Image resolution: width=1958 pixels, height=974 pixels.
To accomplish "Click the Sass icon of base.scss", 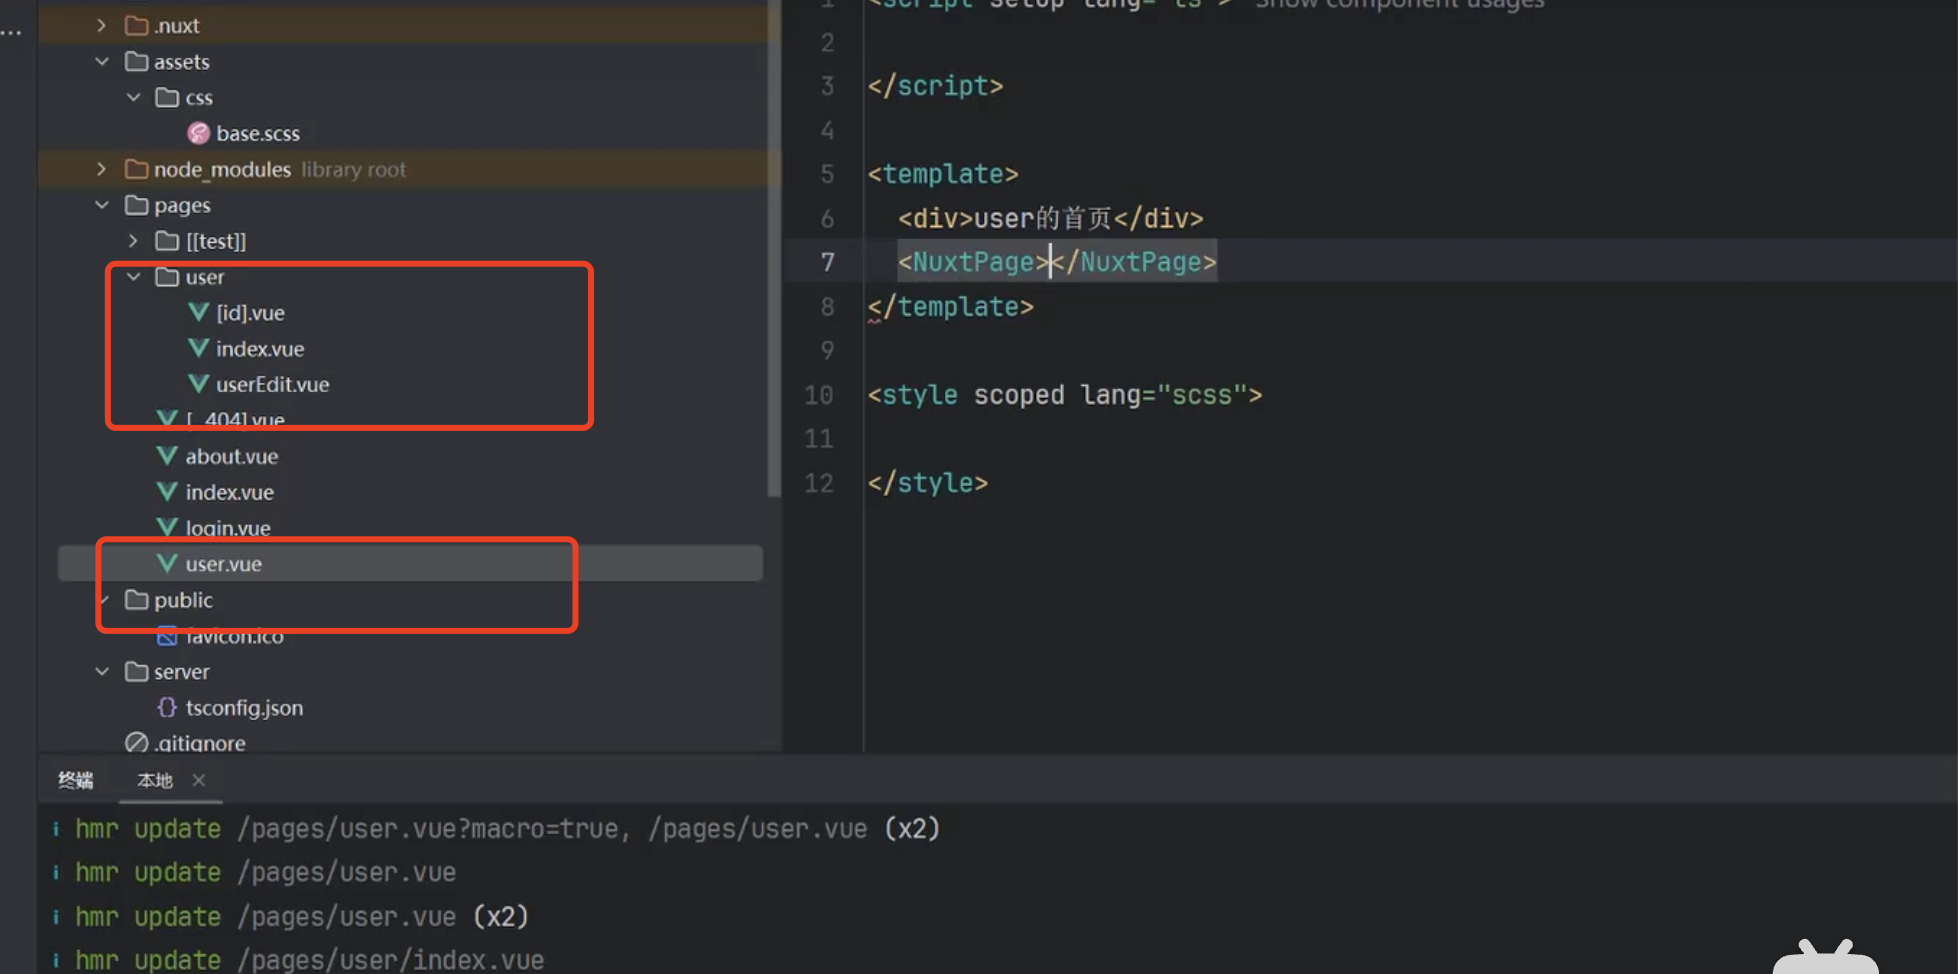I will [x=198, y=133].
